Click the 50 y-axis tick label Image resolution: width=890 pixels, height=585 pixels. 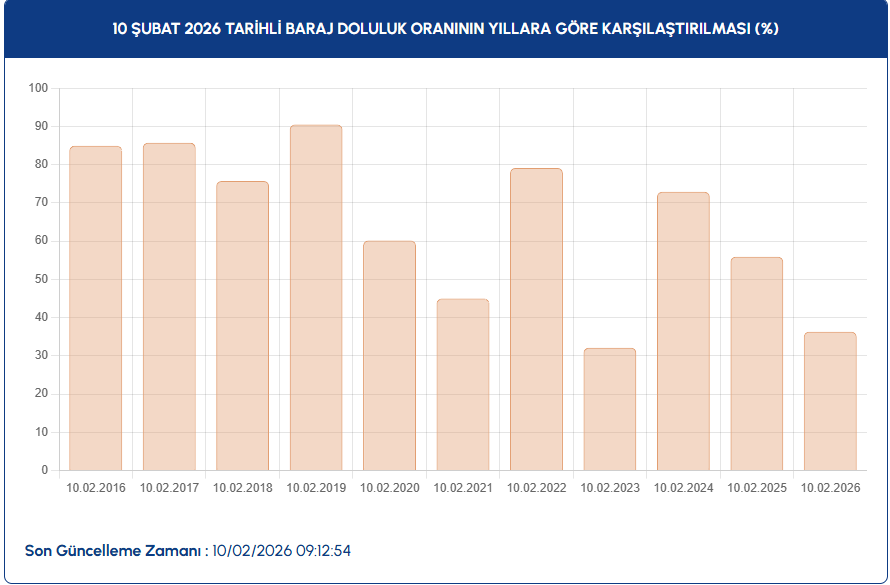tap(41, 279)
